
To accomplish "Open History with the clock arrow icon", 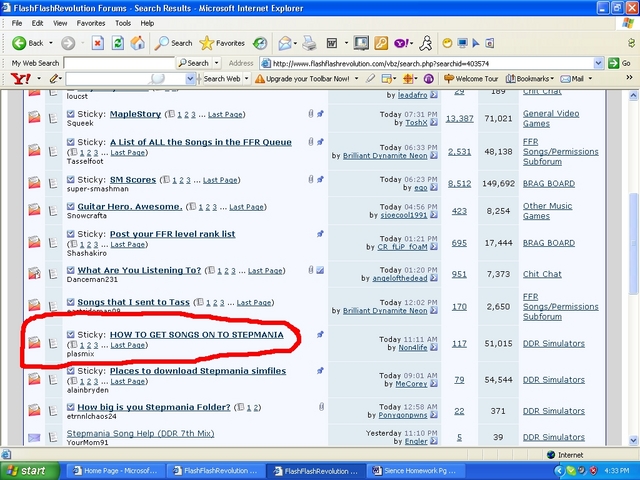I will 260,43.
